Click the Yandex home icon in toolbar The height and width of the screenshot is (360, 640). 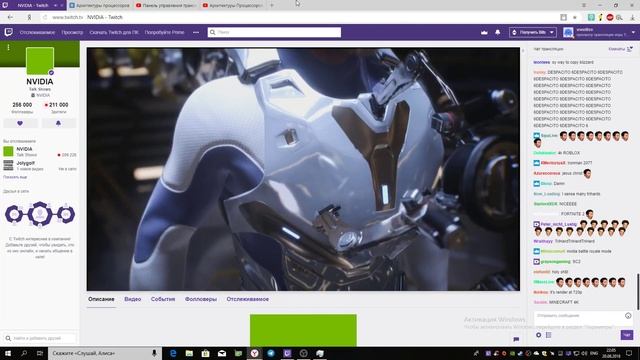pos(29,17)
